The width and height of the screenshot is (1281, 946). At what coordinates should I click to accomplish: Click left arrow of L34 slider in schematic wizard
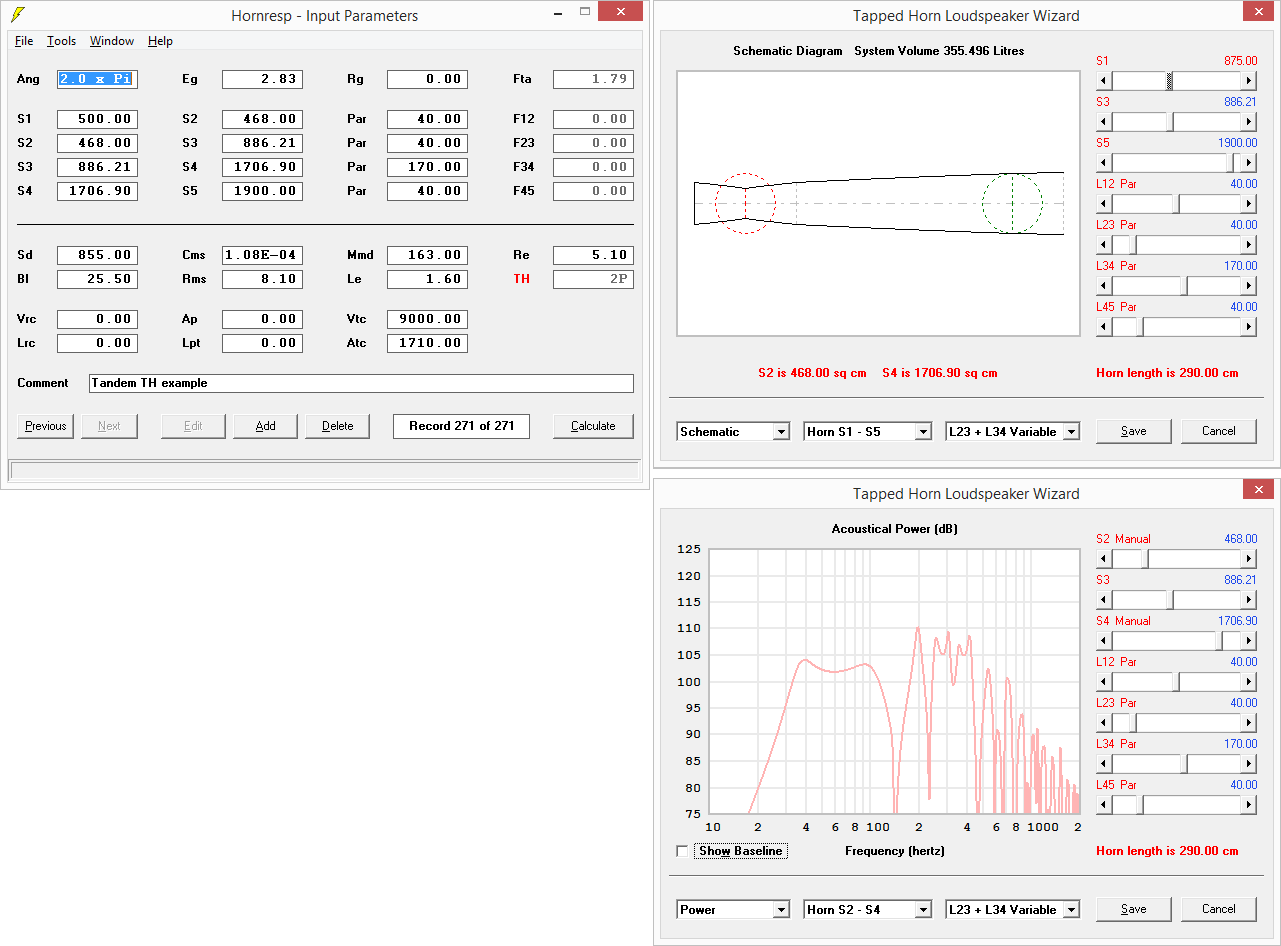tap(1104, 286)
